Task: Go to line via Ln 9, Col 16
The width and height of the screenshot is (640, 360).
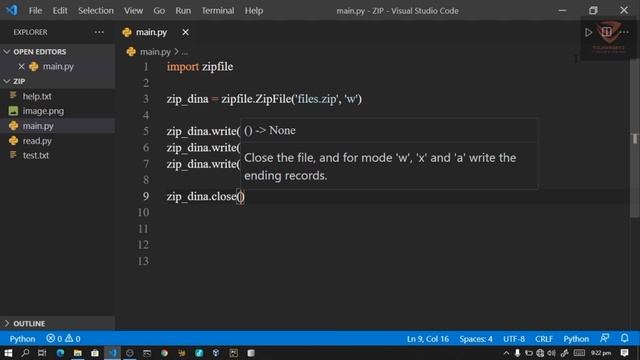Action: [x=427, y=339]
